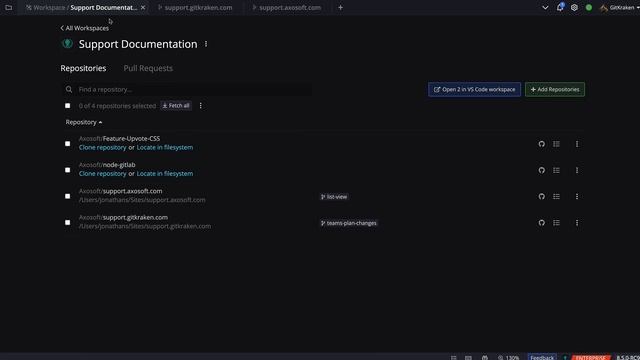The height and width of the screenshot is (360, 640).
Task: Click the ENTERPRISE license badge
Action: 591,358
